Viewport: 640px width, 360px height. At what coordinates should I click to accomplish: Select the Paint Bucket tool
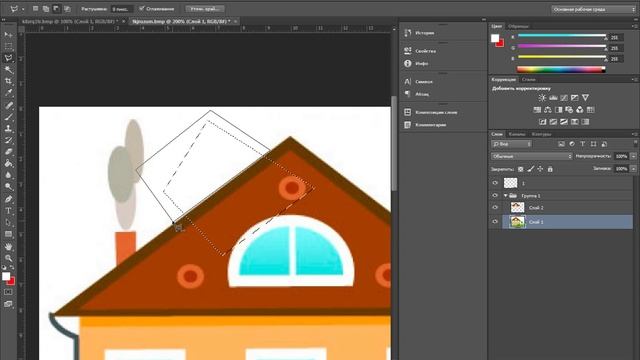[x=8, y=164]
